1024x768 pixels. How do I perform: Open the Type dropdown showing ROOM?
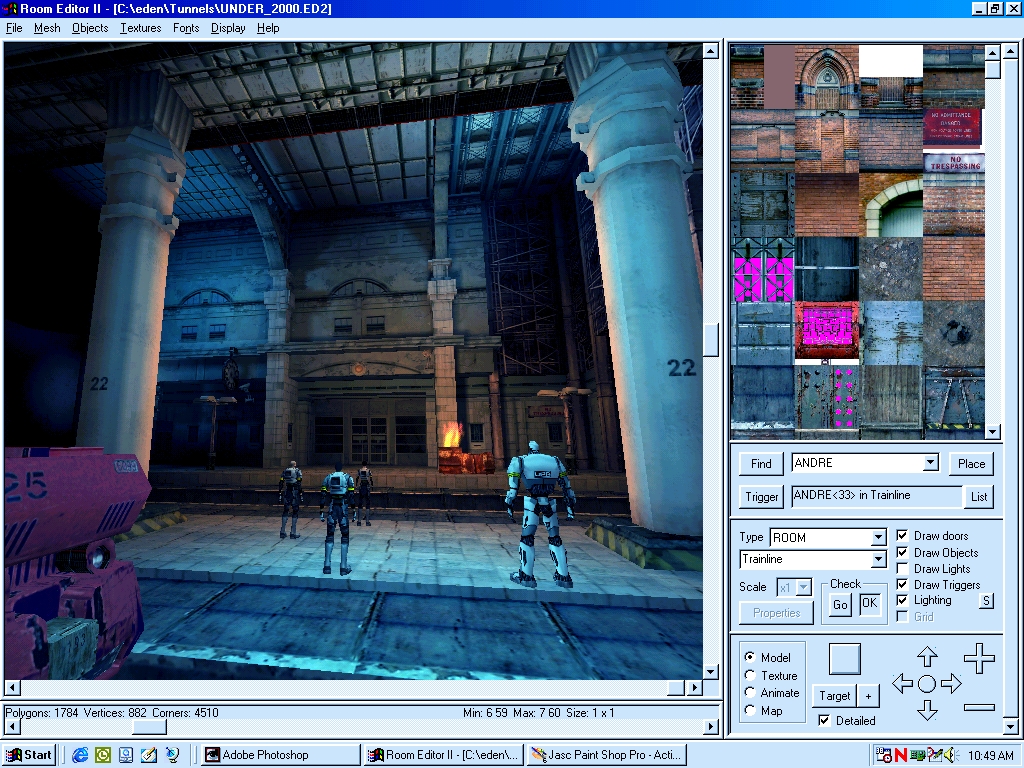coord(878,537)
